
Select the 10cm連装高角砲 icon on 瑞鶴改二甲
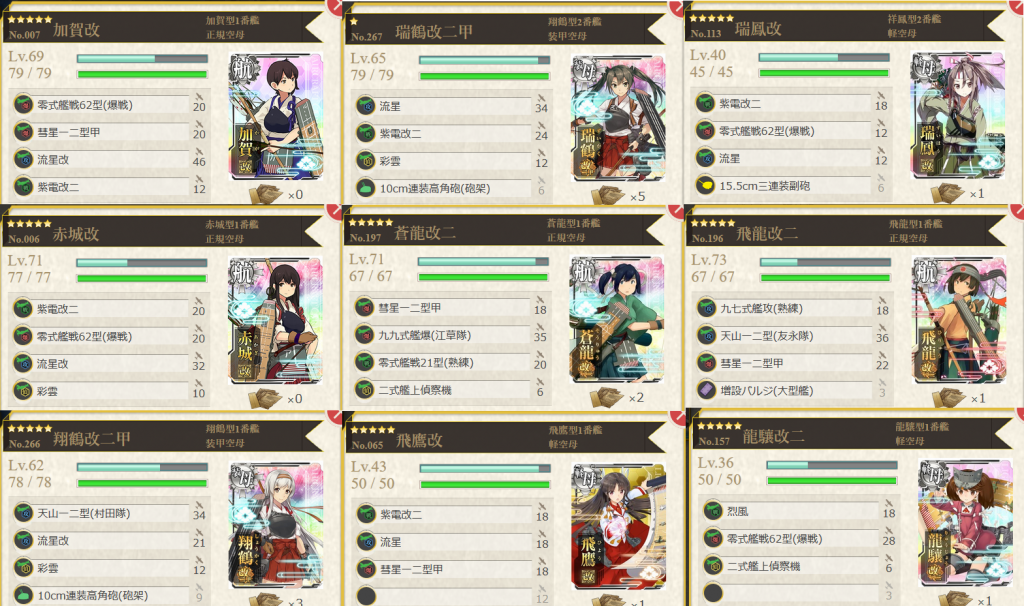tap(366, 188)
